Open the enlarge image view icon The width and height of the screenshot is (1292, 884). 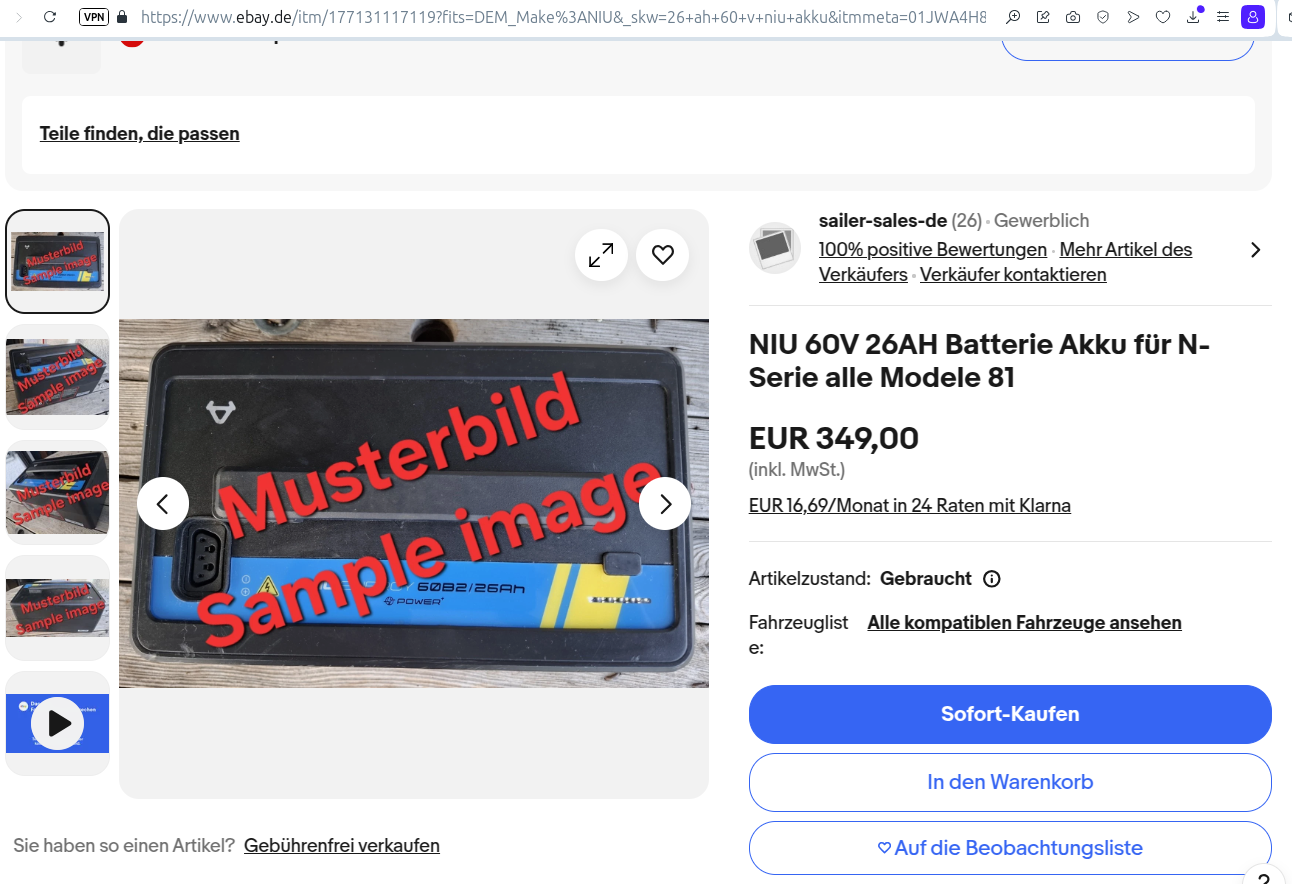click(601, 256)
